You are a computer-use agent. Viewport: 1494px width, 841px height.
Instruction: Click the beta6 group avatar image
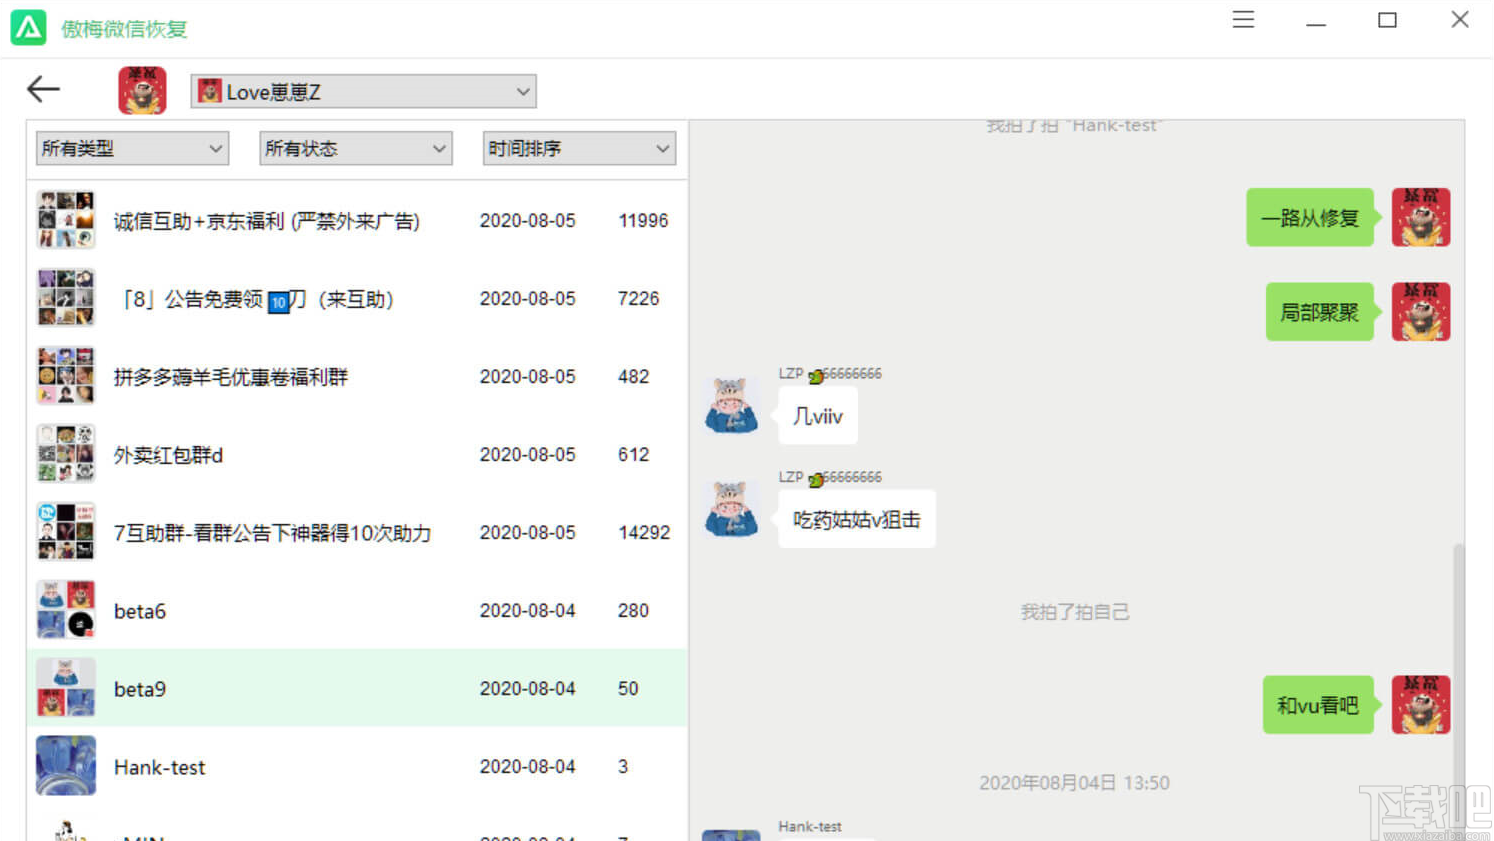tap(65, 610)
